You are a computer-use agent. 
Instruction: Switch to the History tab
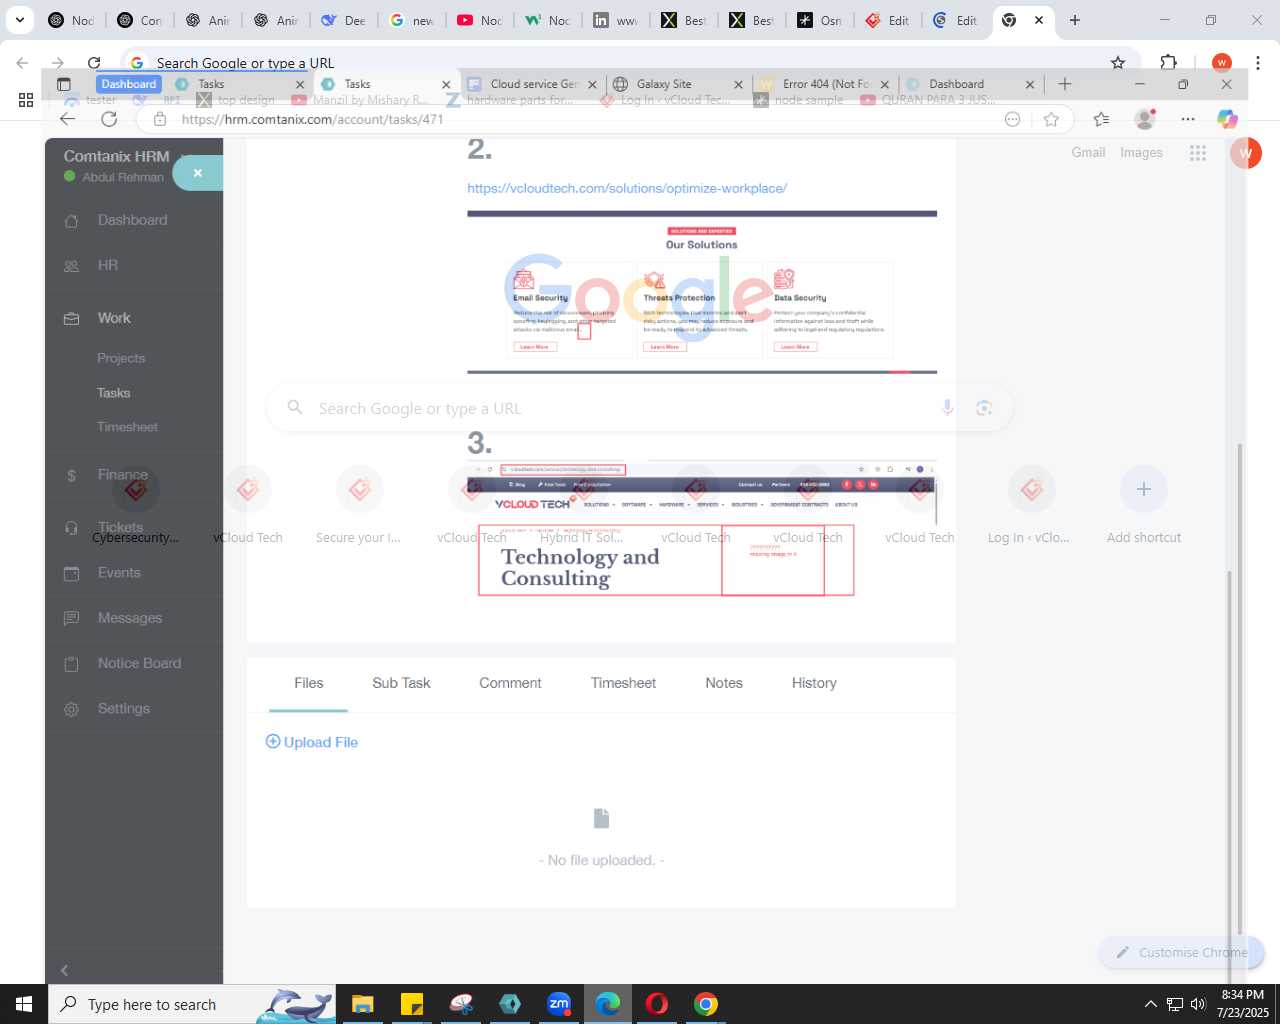[x=814, y=683]
